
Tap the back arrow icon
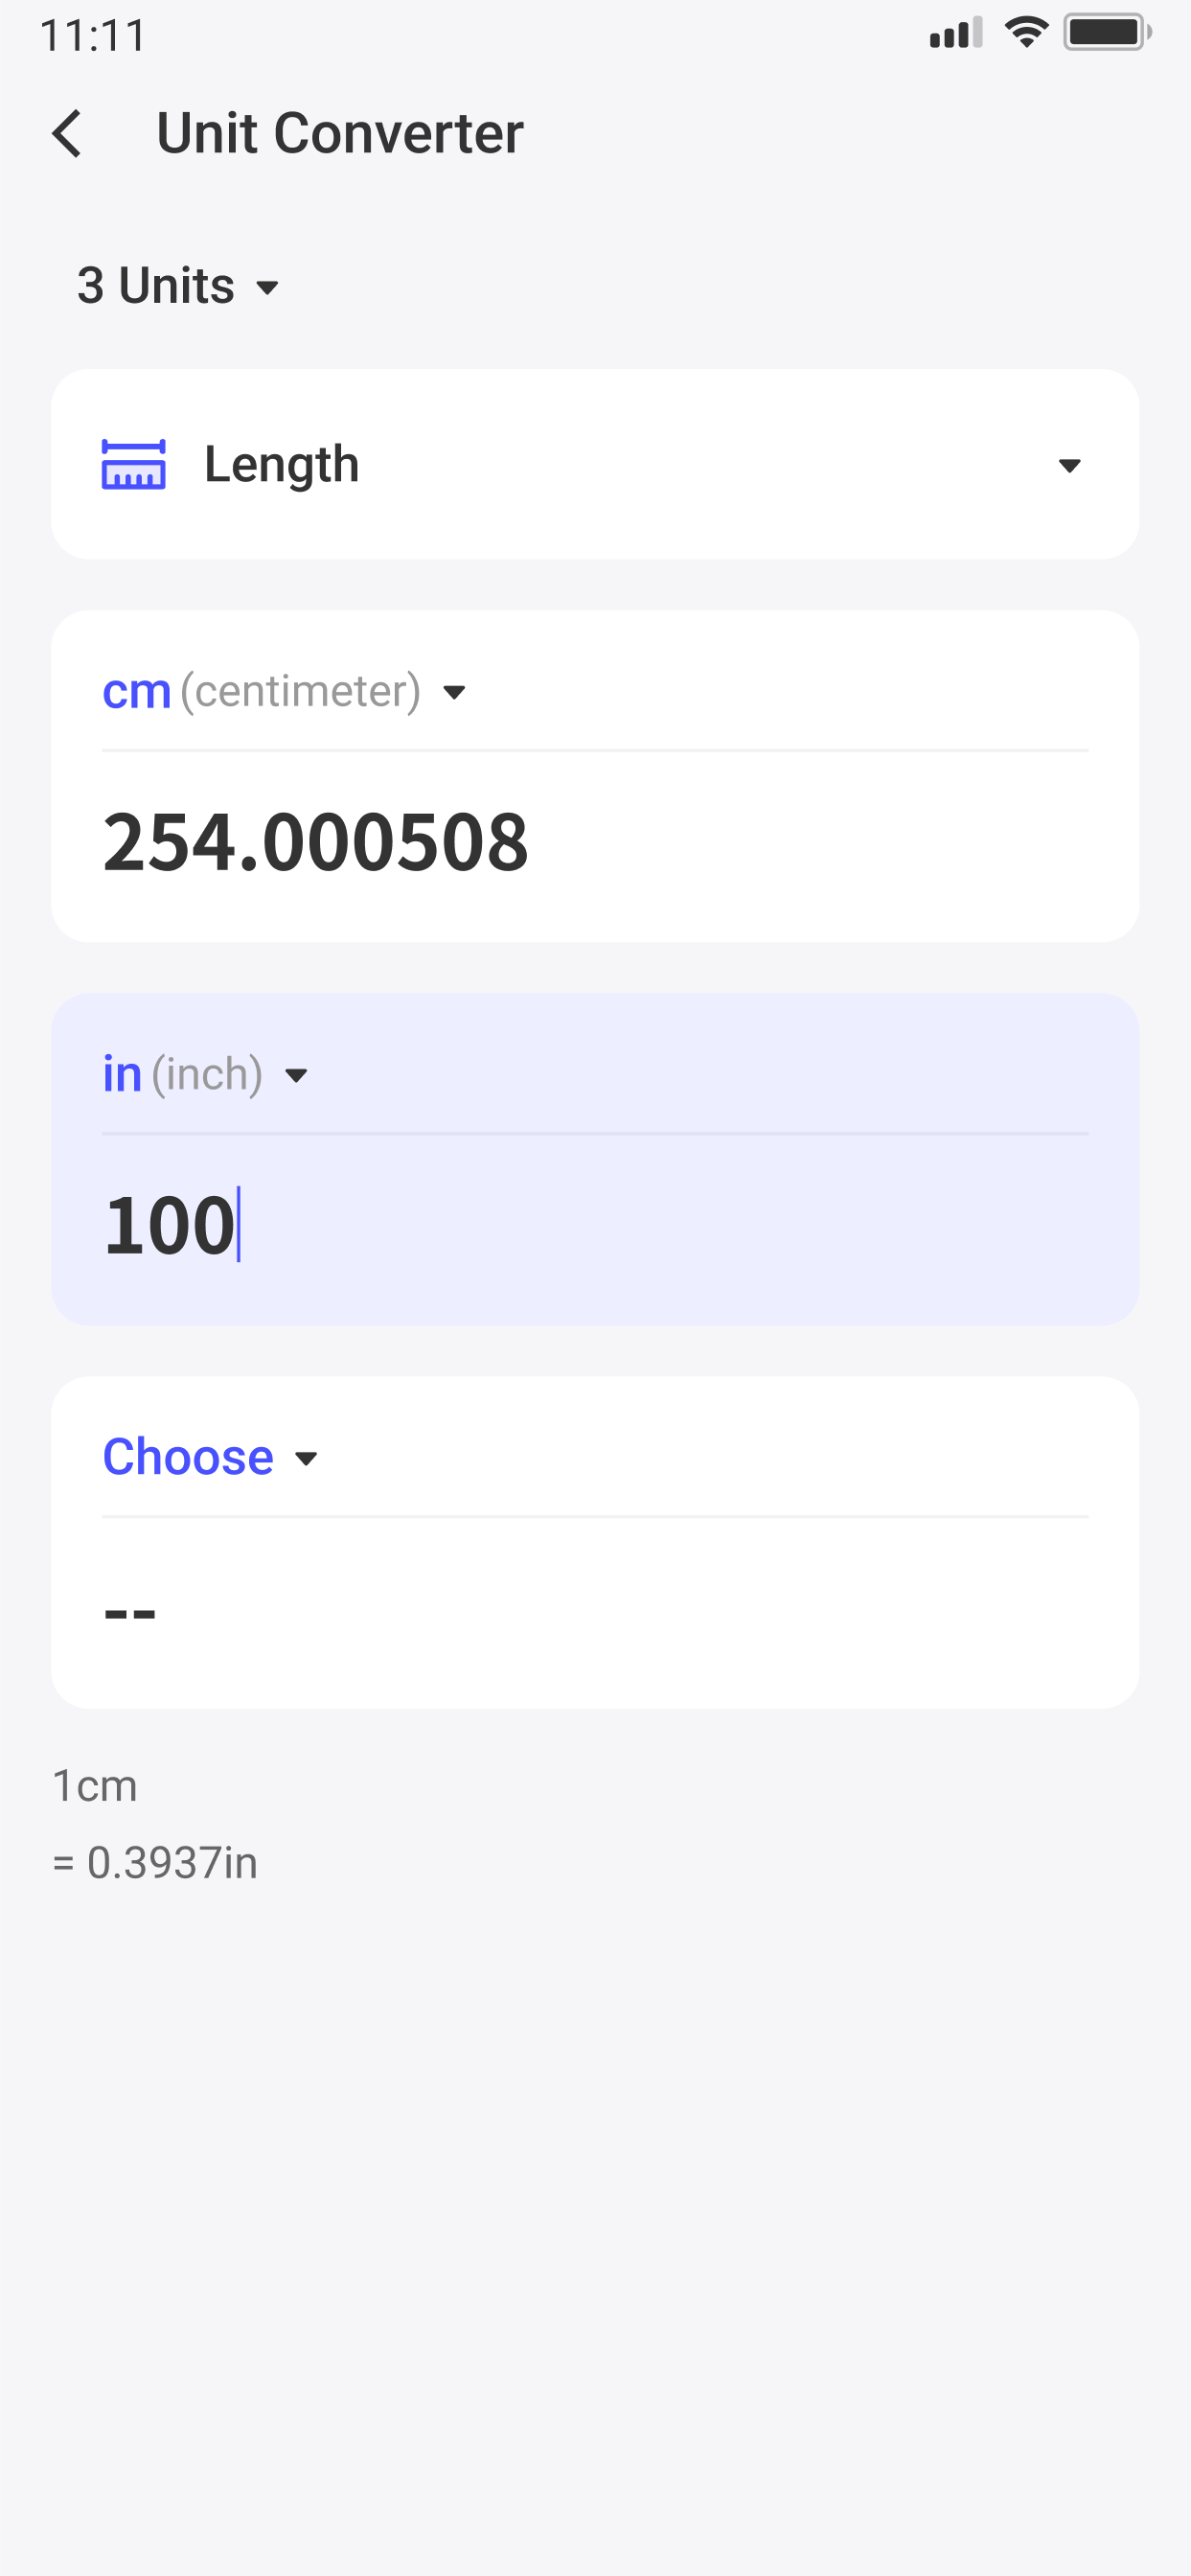point(67,134)
